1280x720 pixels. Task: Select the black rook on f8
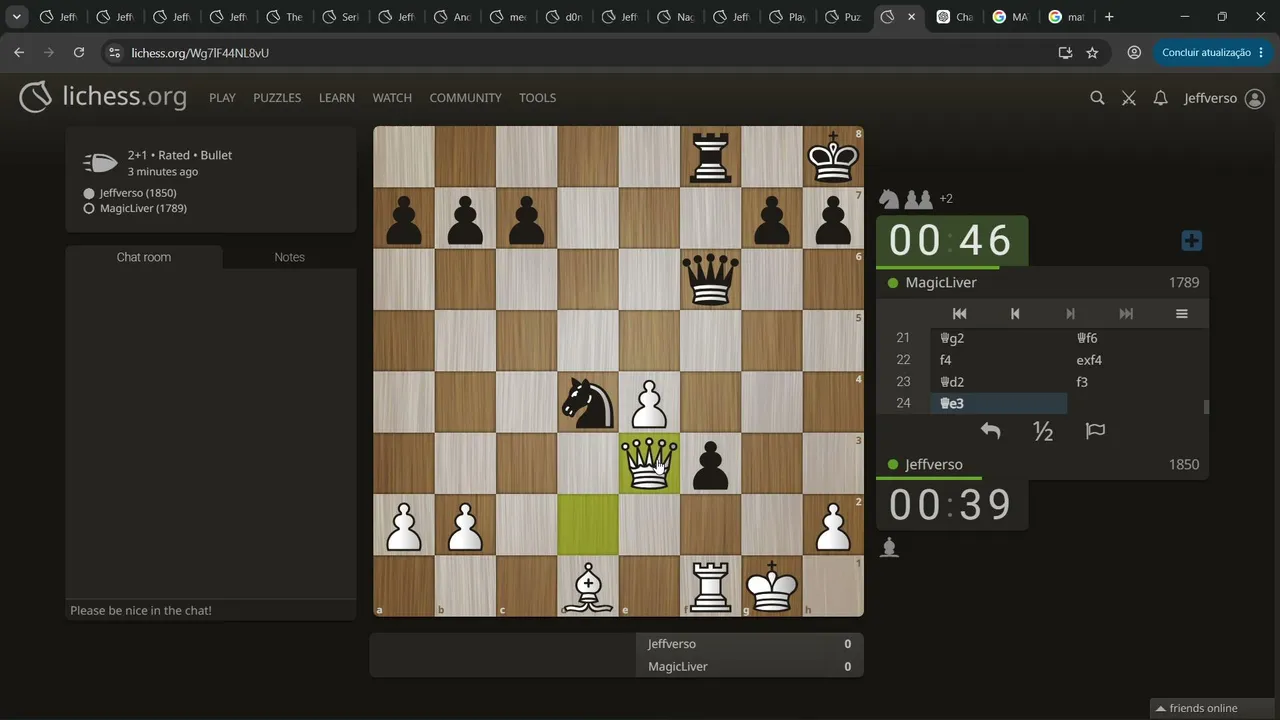(x=710, y=157)
